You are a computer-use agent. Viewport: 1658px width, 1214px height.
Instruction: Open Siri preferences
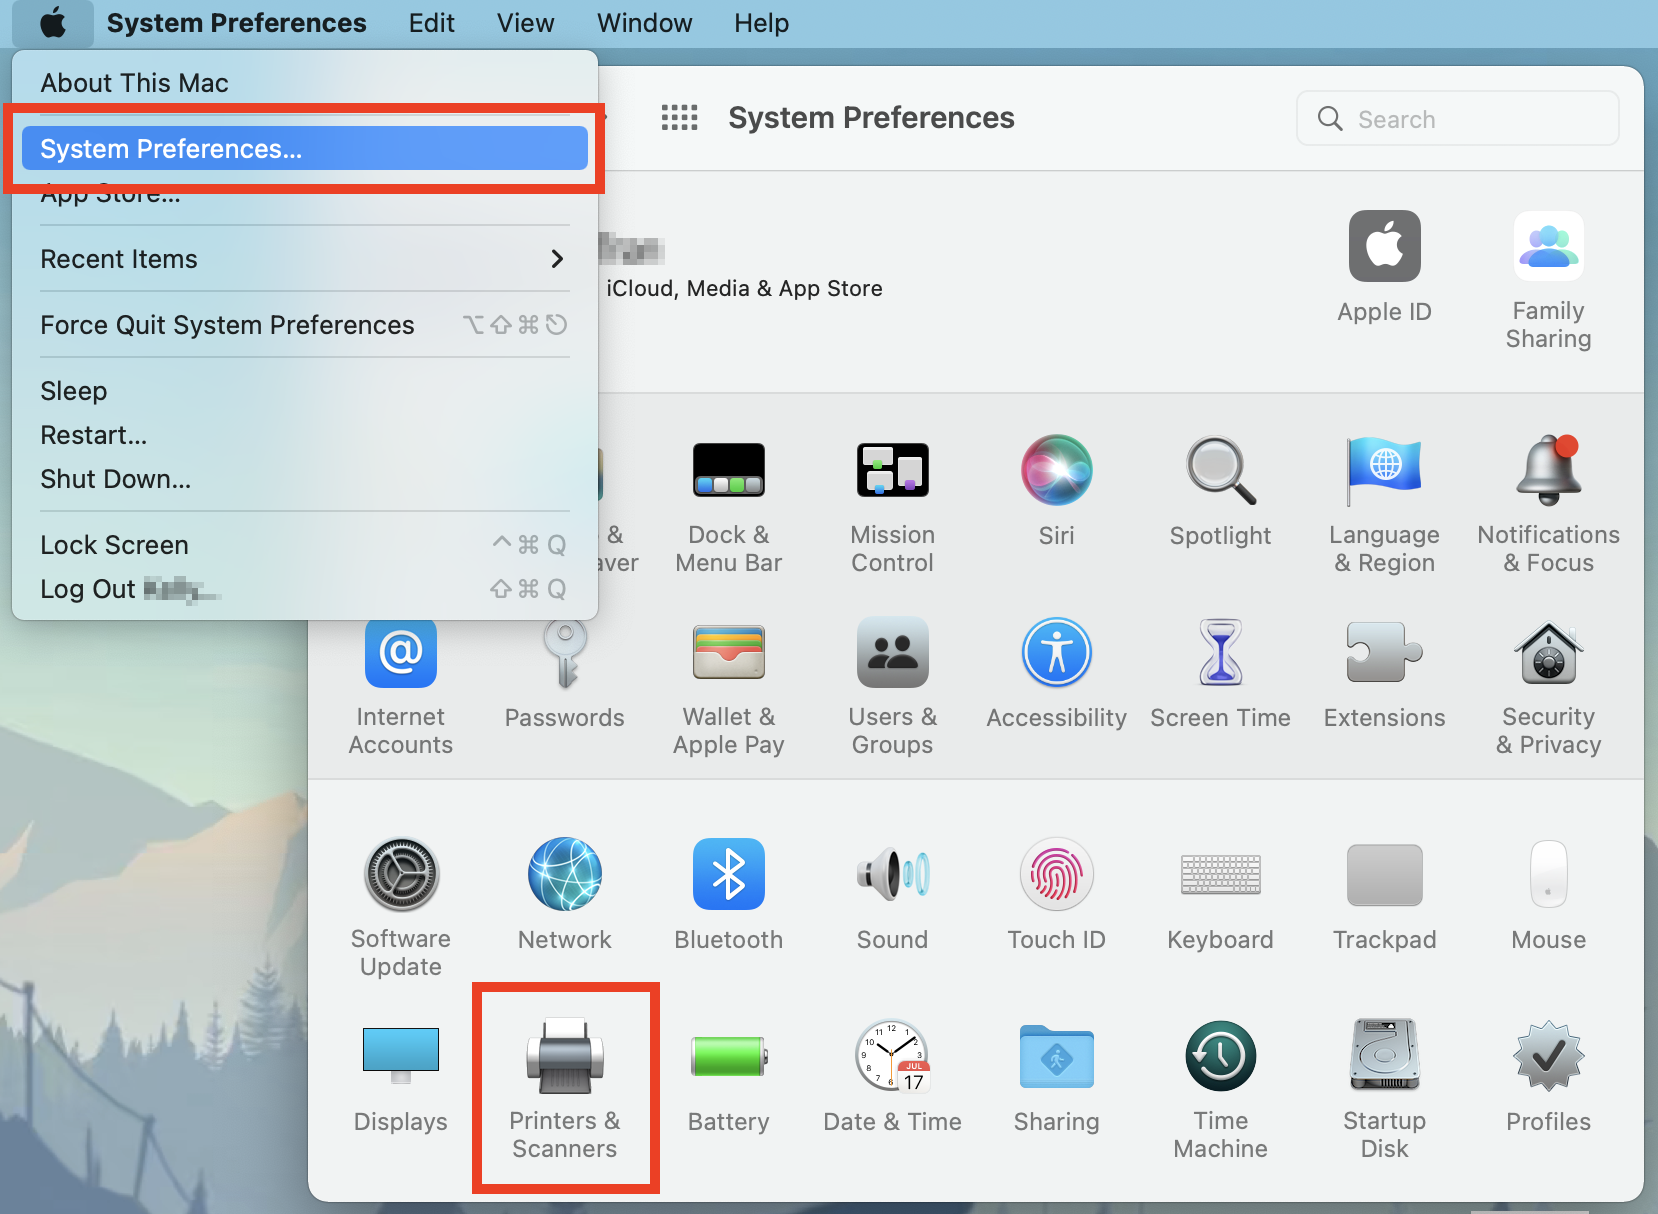pyautogui.click(x=1056, y=491)
